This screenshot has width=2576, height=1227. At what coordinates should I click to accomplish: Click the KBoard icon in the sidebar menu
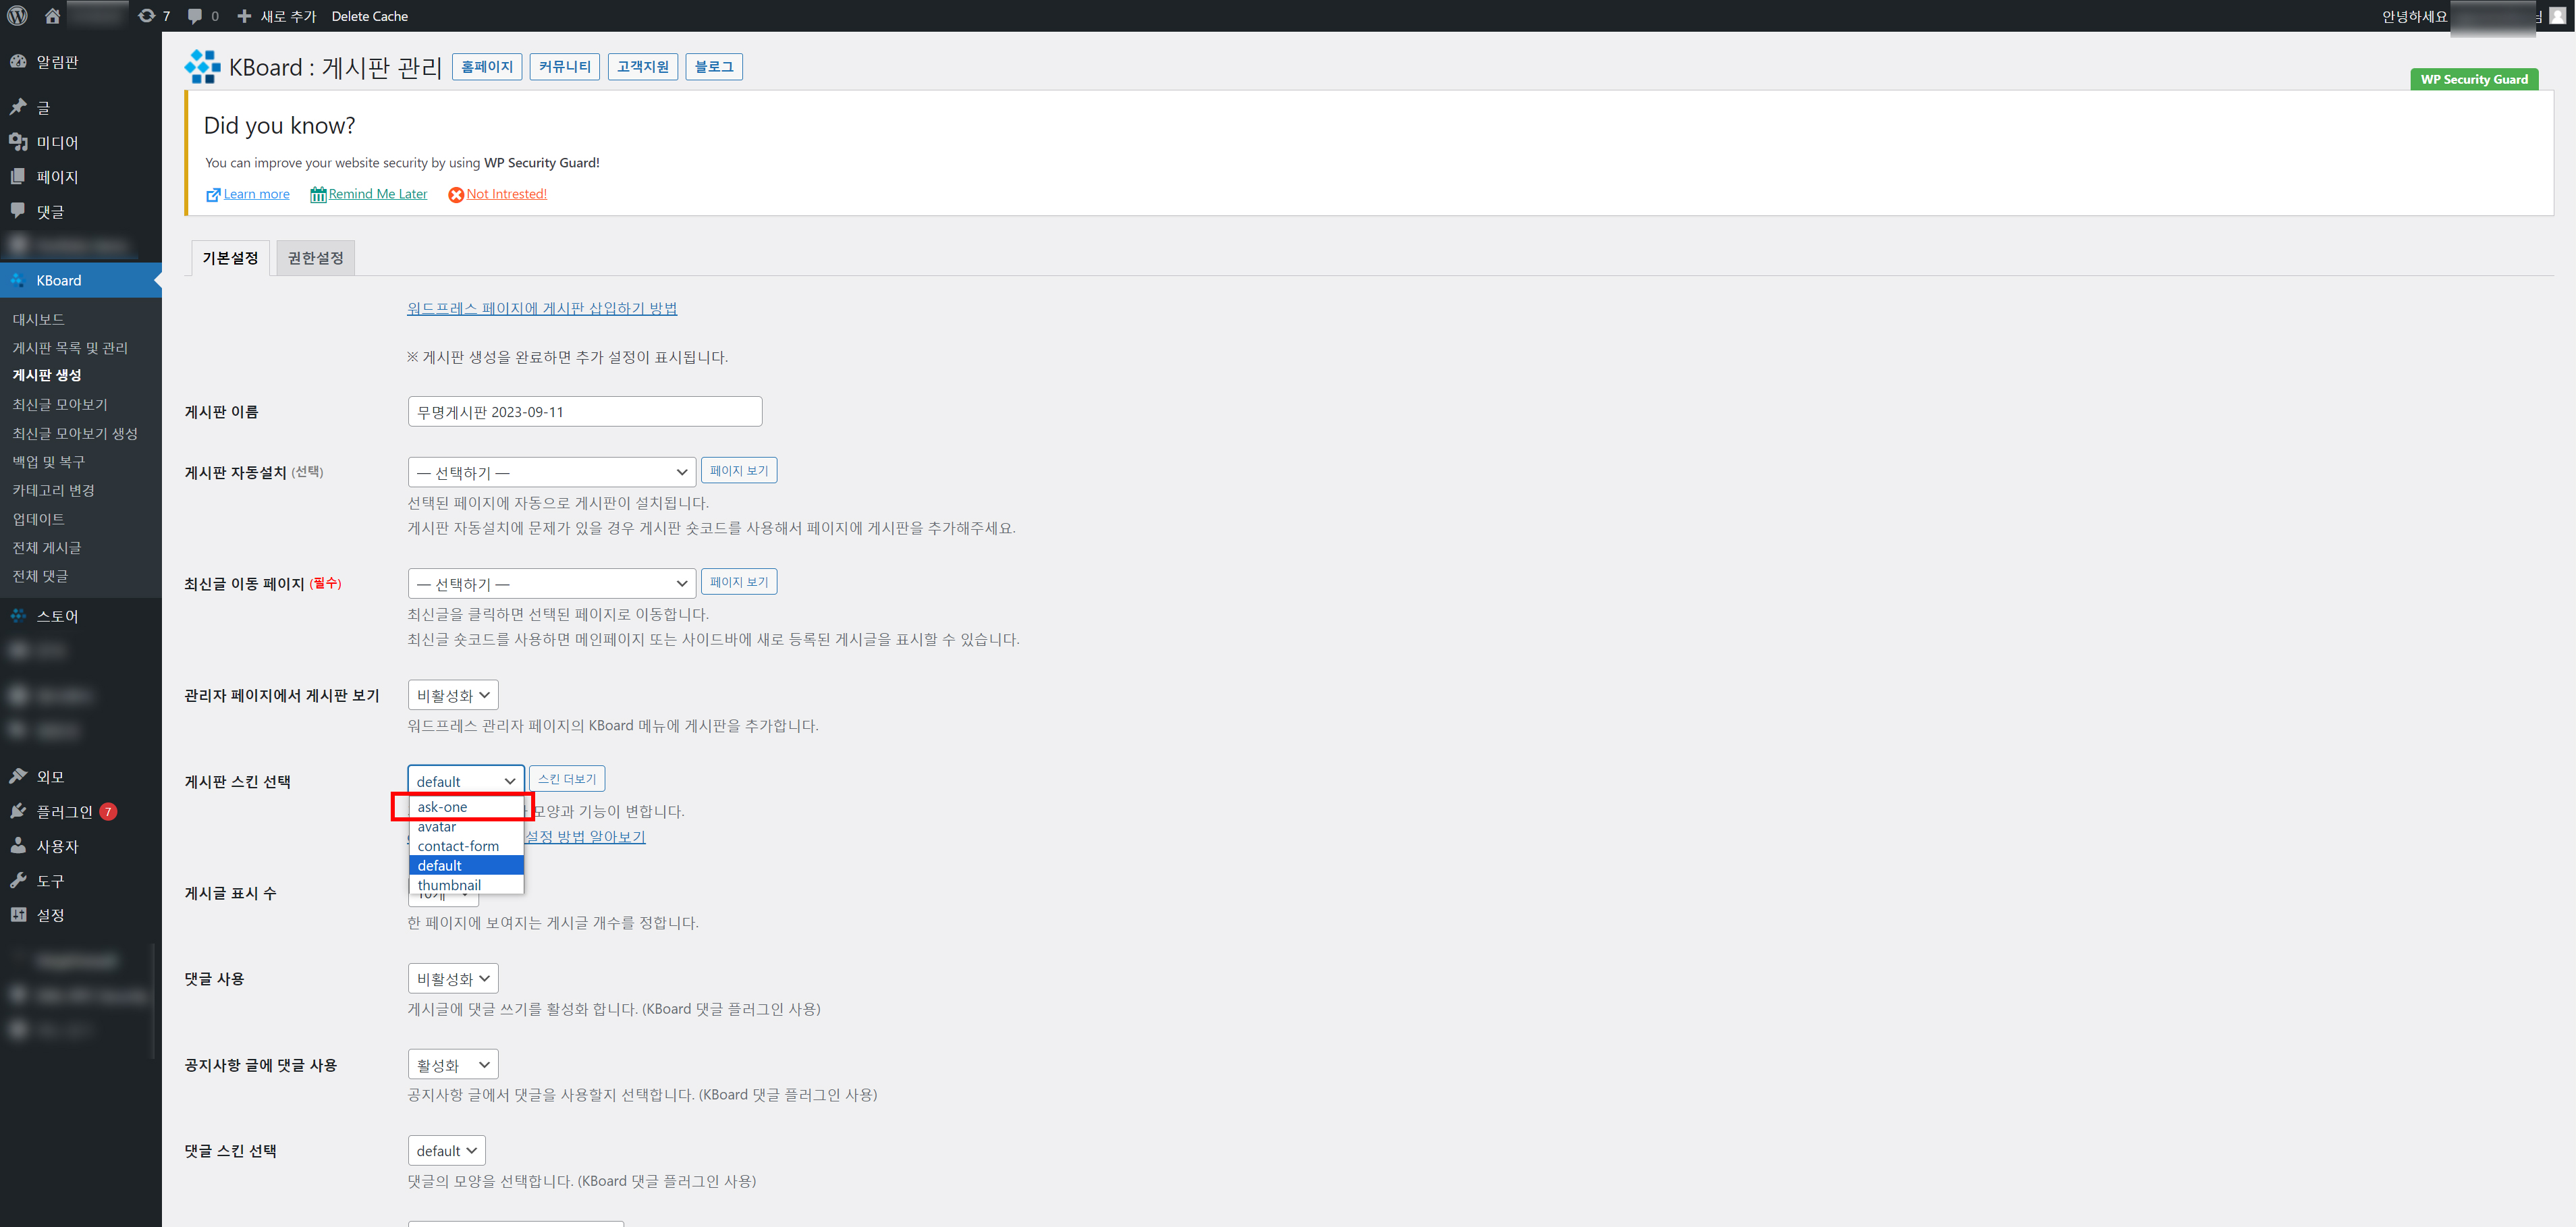tap(18, 280)
